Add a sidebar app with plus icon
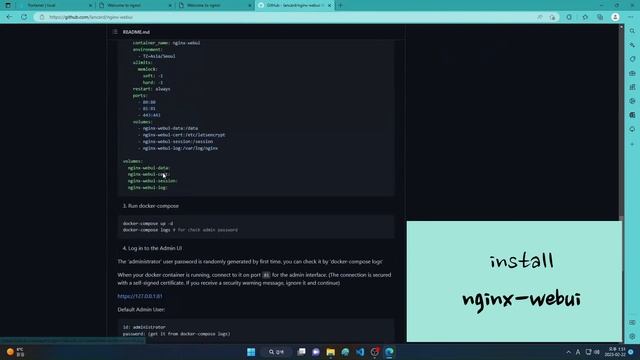640x360 pixels. click(632, 144)
